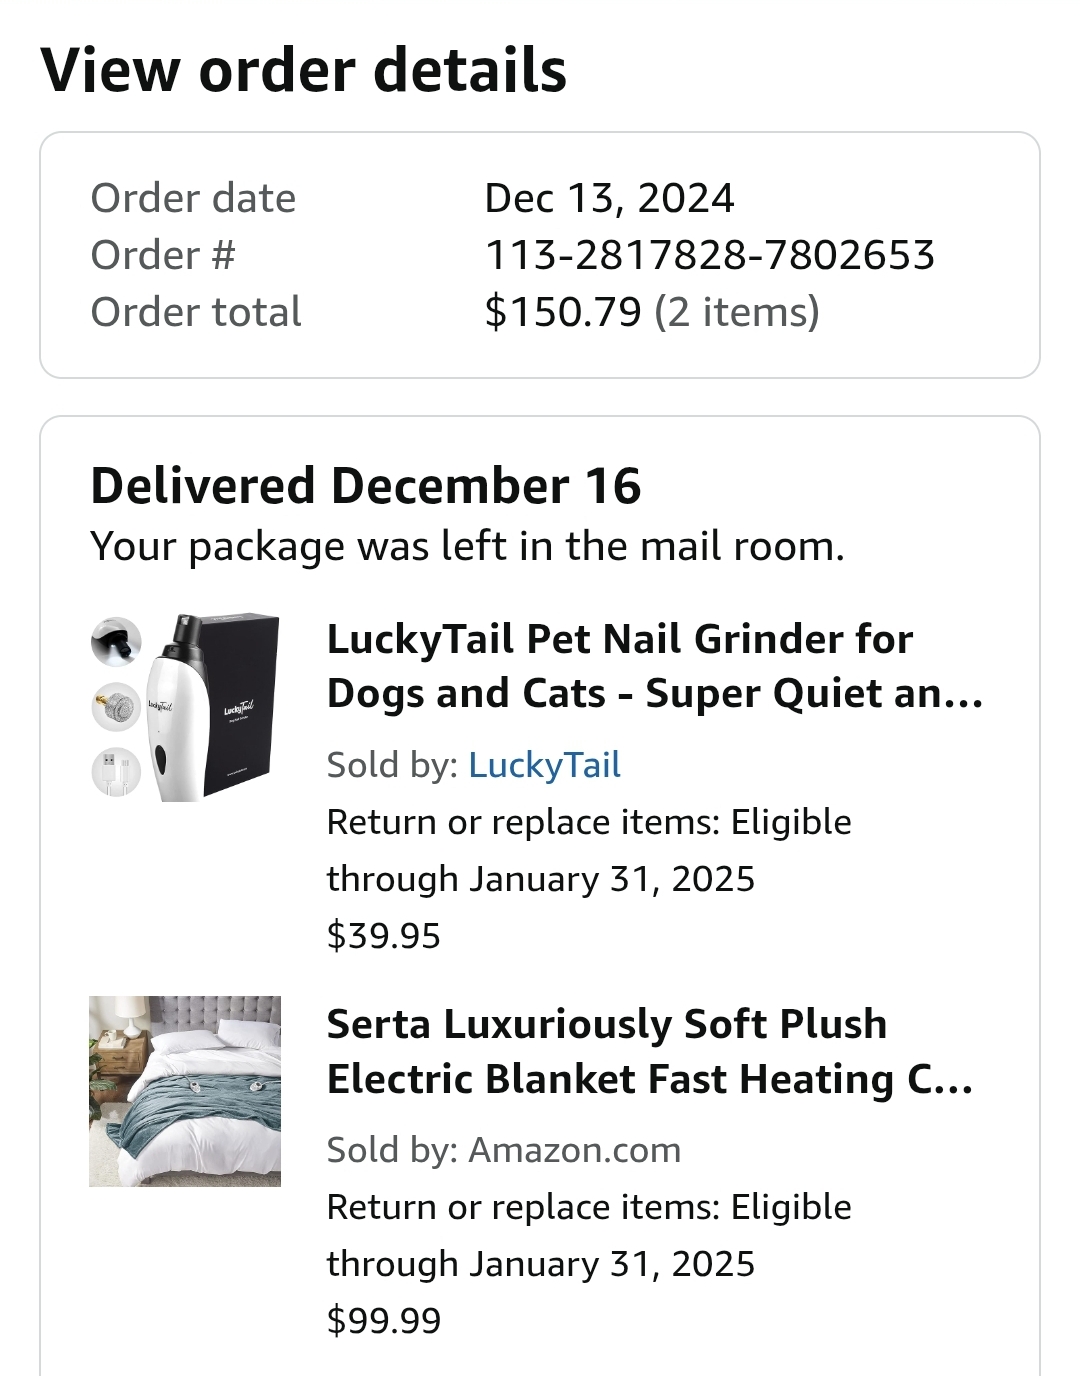Tap the package left in mail room message

[467, 546]
